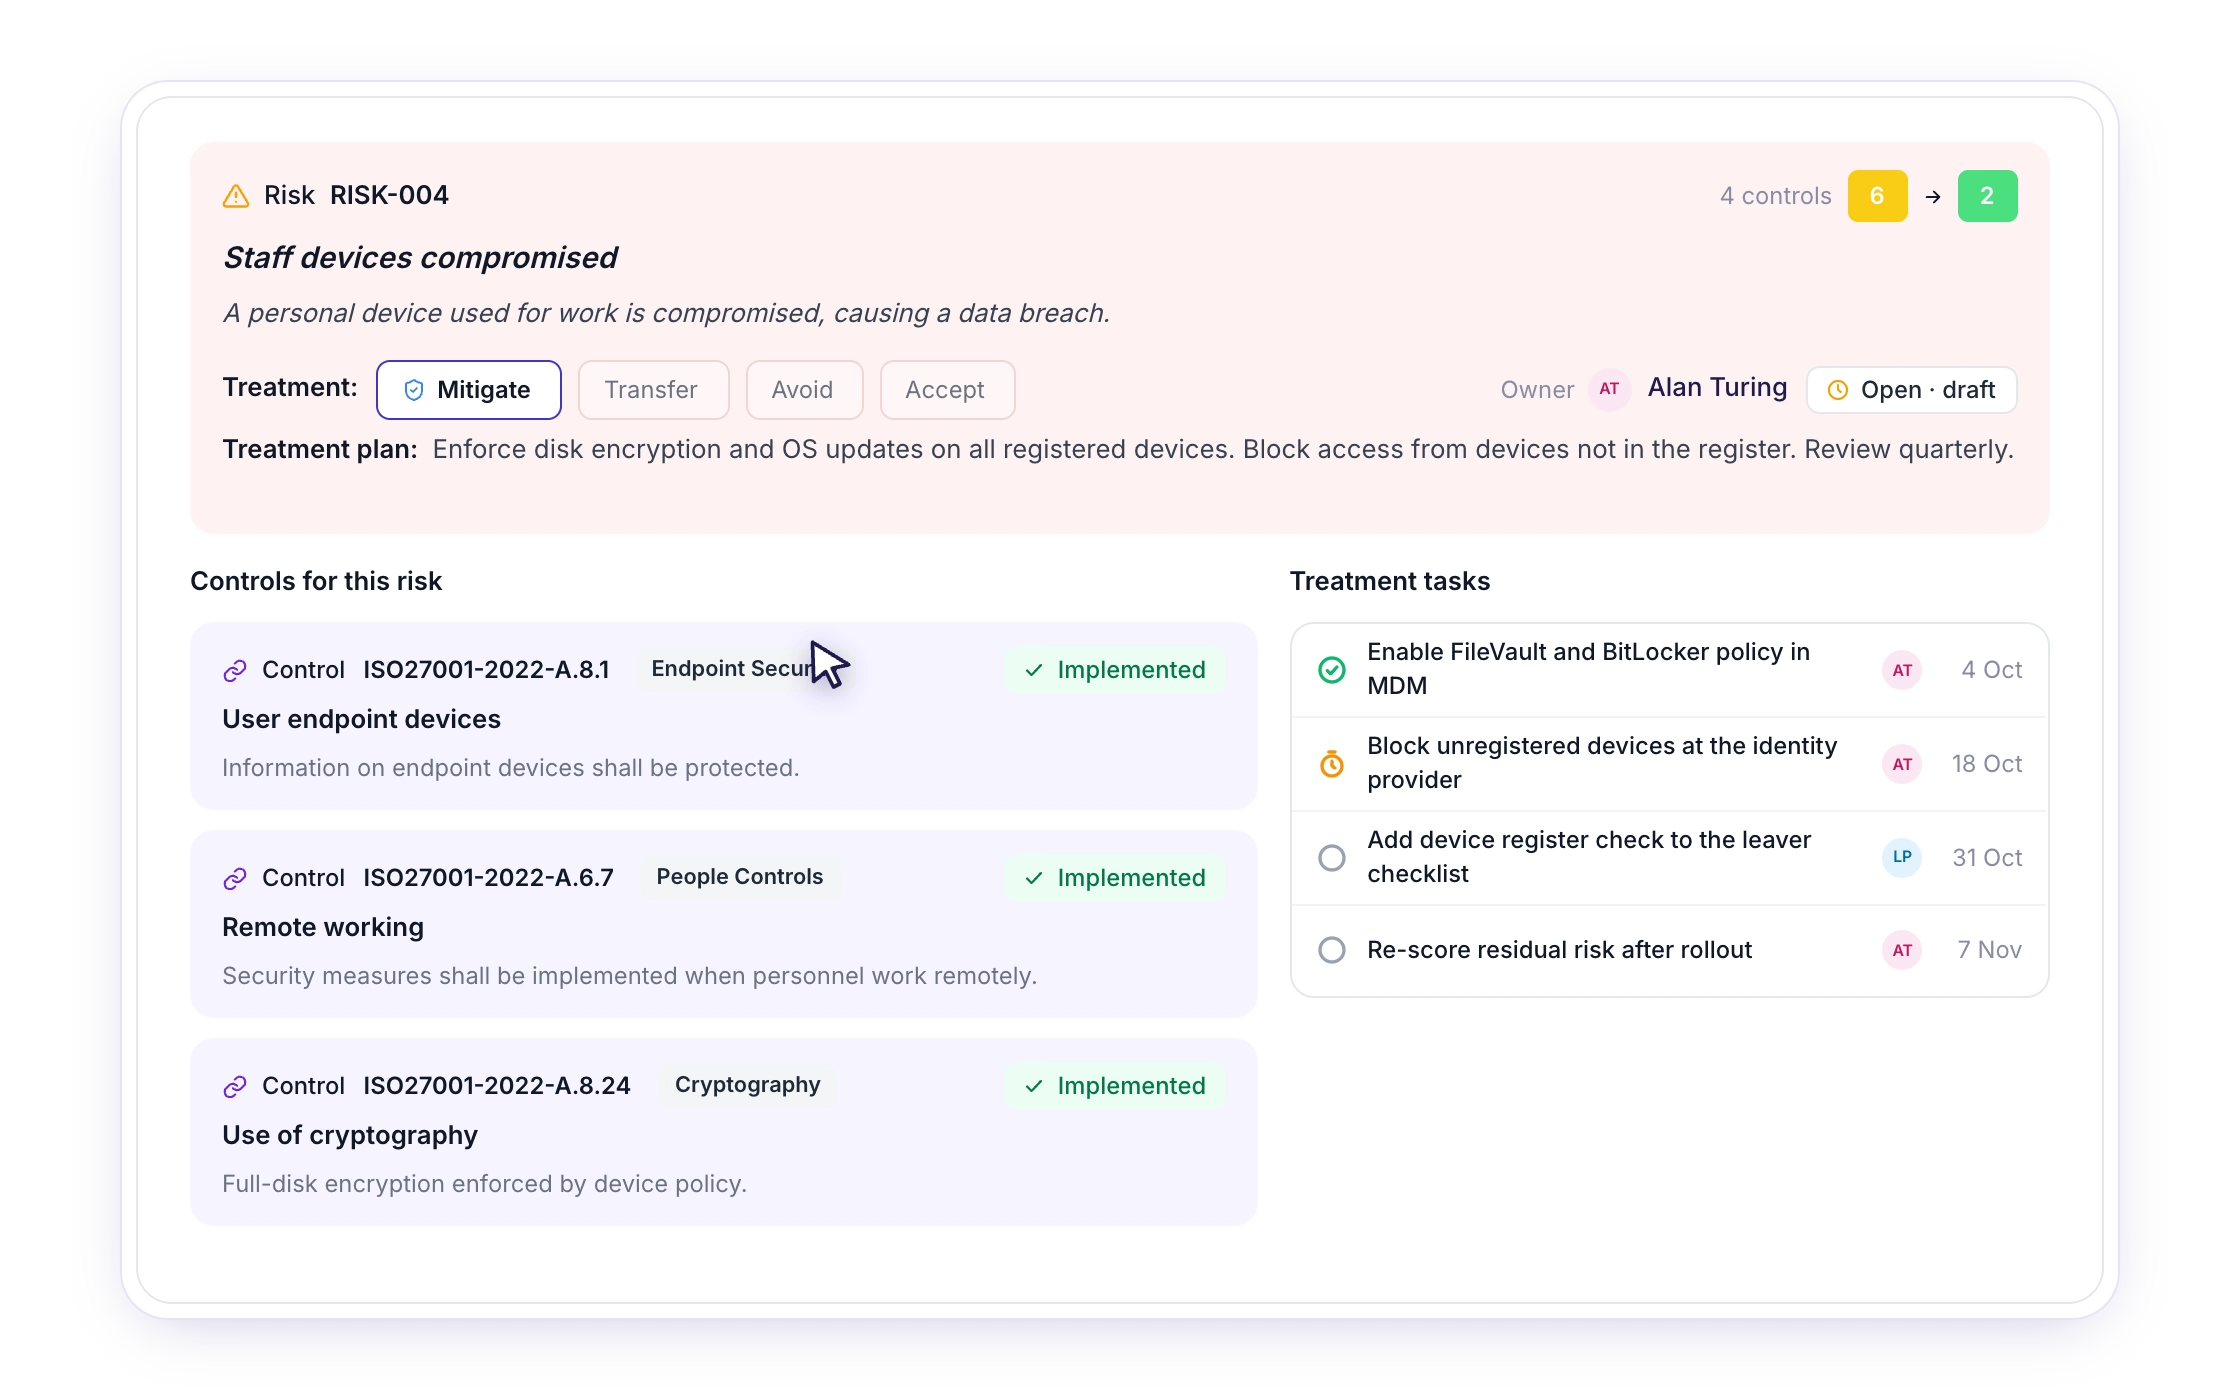This screenshot has height=1400, width=2240.
Task: Click the 4 controls count label
Action: click(1776, 196)
